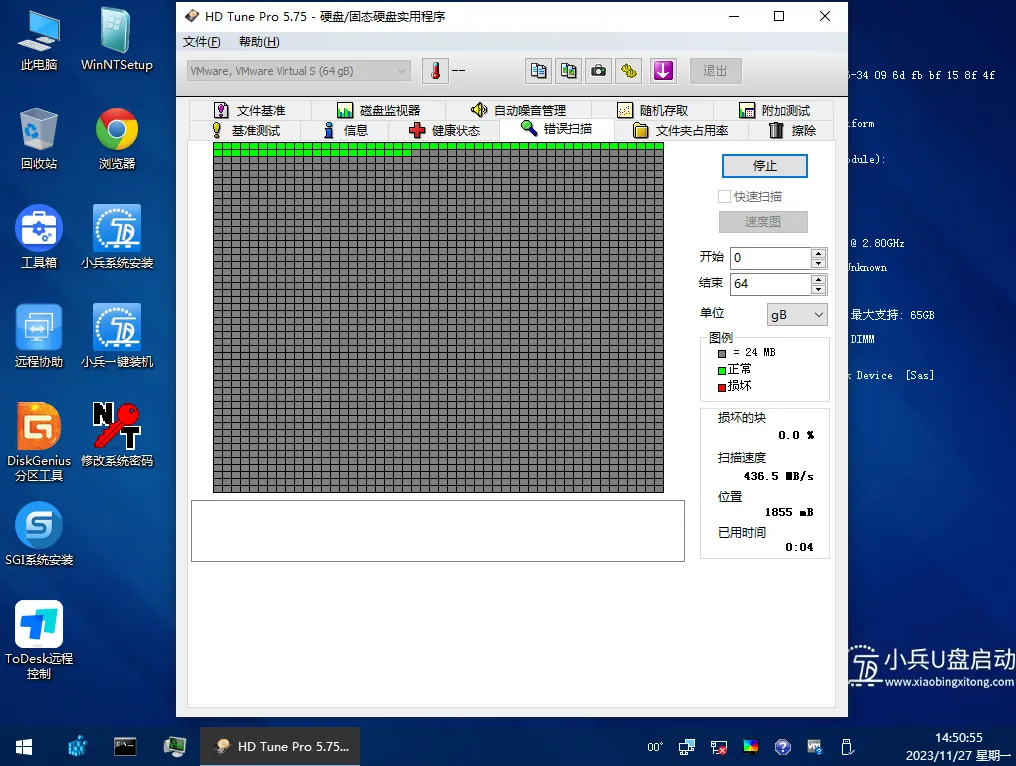Viewport: 1016px width, 766px height.
Task: Open 修改系统密码 desktop icon
Action: (x=117, y=435)
